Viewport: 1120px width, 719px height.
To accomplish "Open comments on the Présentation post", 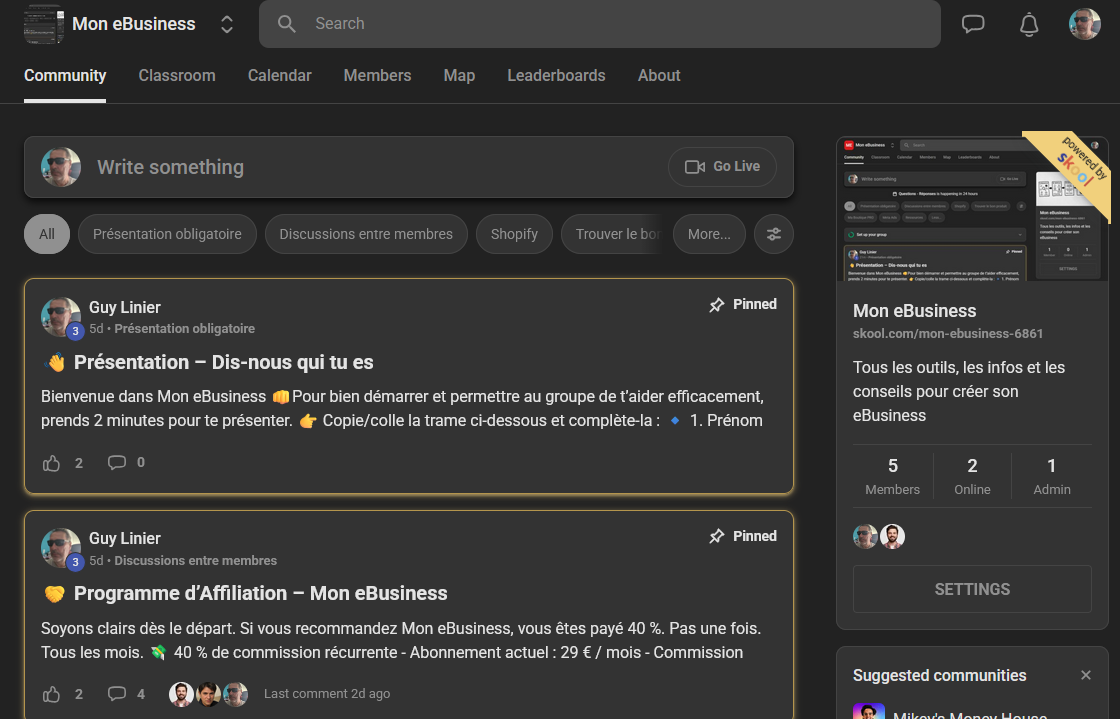I will click(x=117, y=462).
